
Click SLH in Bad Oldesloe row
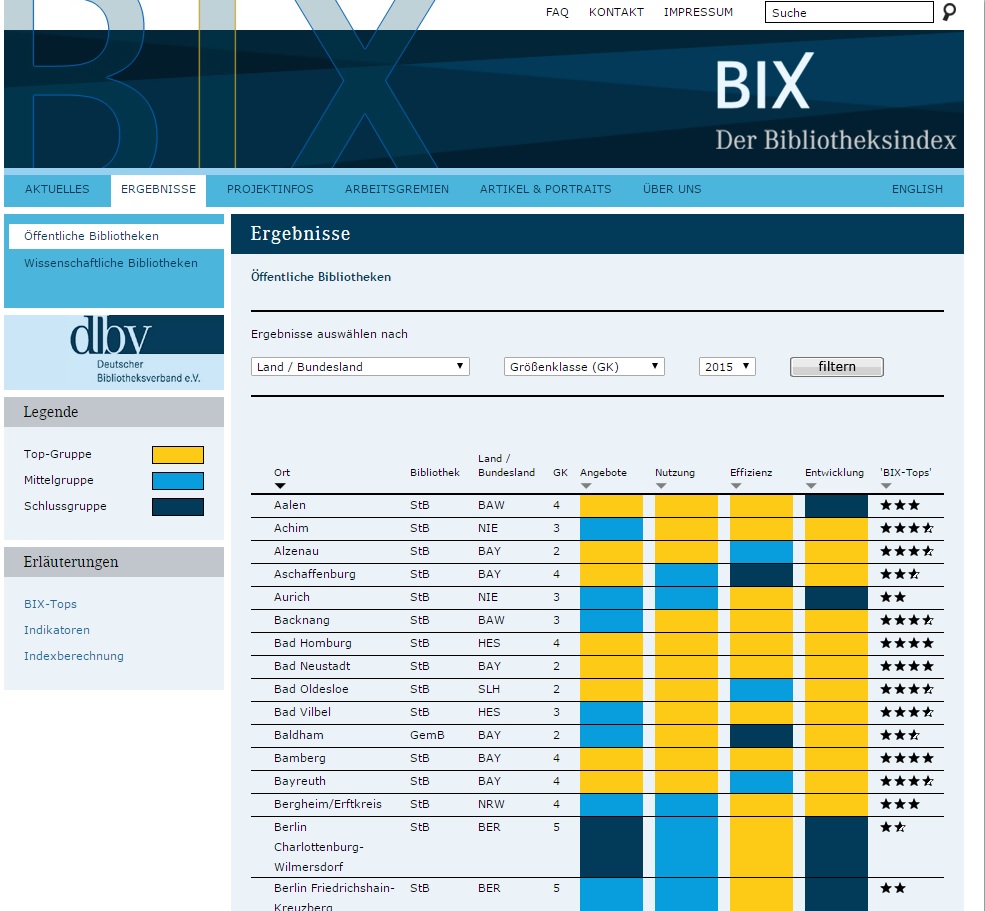[x=489, y=689]
